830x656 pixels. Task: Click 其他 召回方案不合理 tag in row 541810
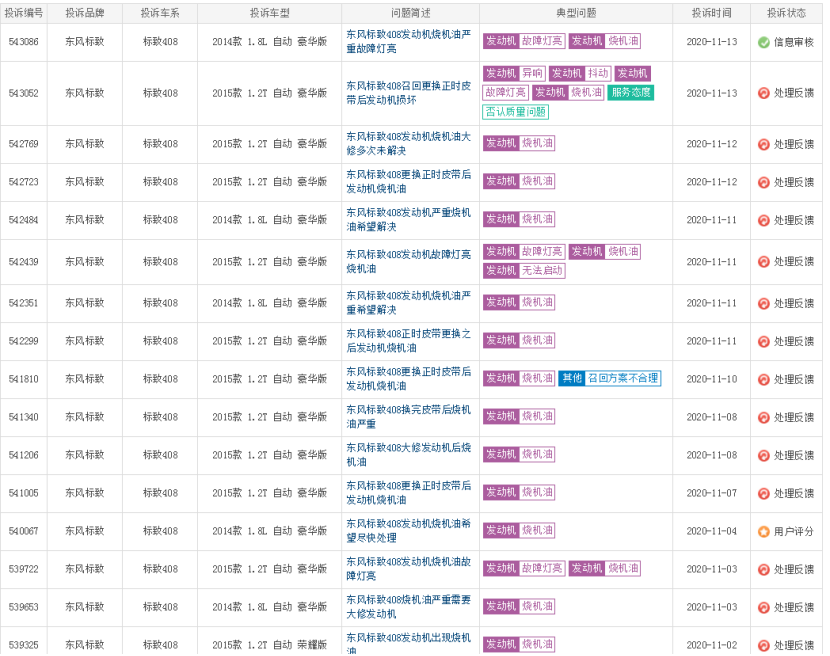[x=610, y=378]
